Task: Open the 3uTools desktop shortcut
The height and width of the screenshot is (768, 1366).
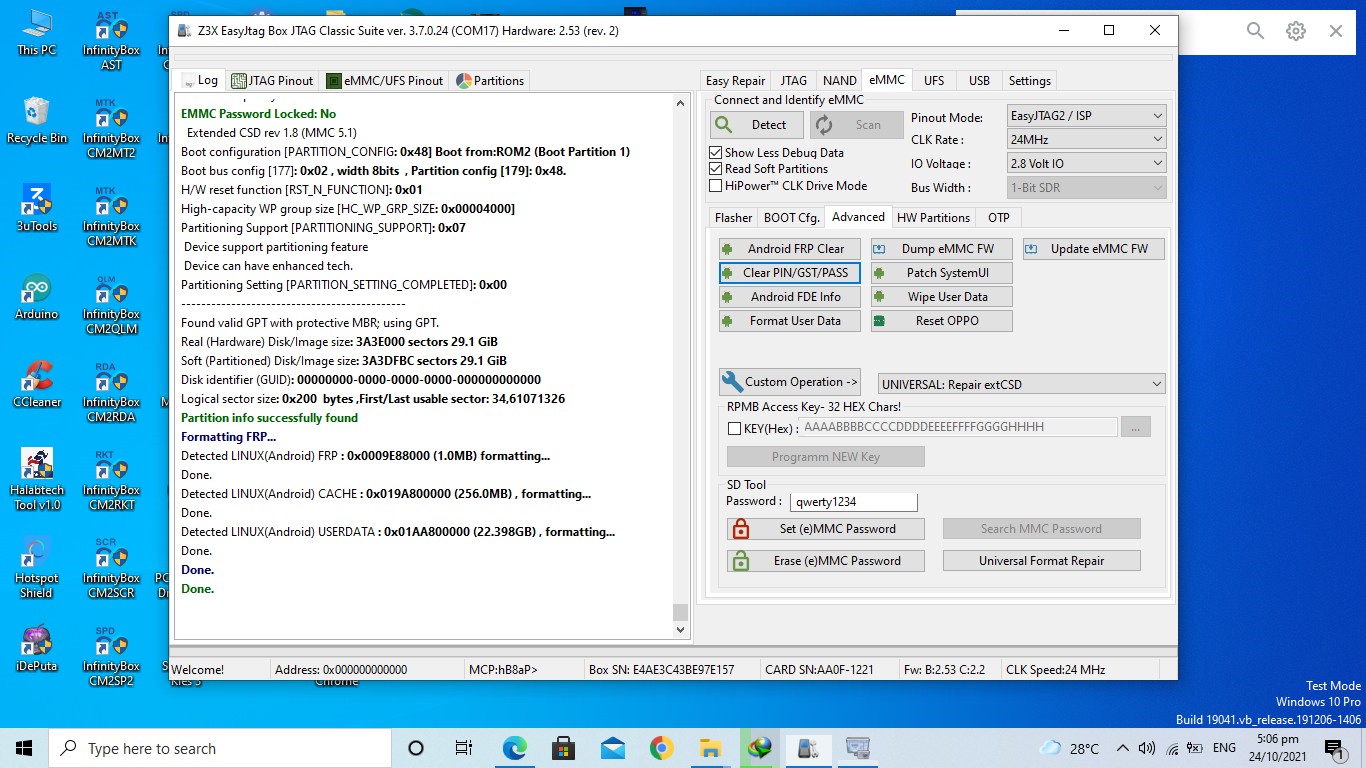Action: point(36,208)
